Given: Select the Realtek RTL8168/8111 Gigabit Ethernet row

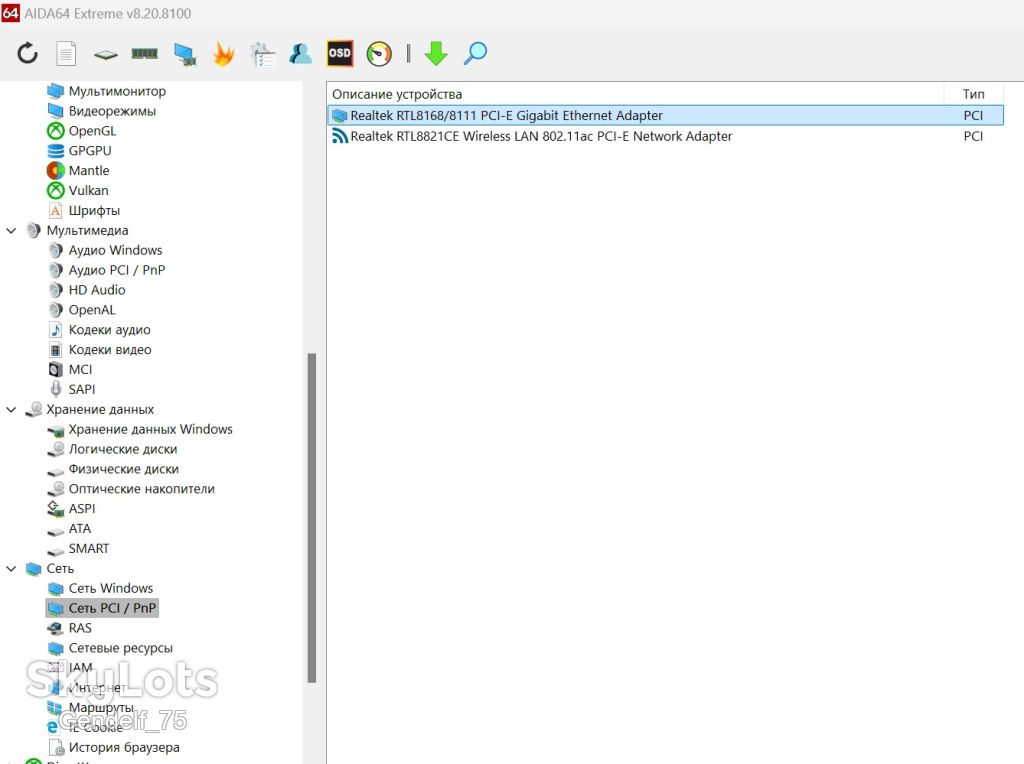Looking at the screenshot, I should [665, 116].
